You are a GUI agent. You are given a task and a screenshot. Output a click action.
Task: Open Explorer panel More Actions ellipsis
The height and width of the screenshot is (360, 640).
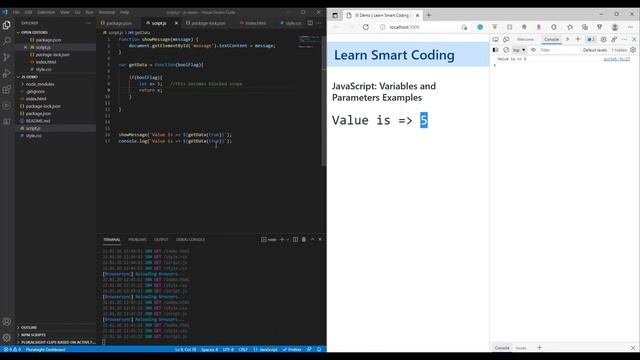pos(88,23)
